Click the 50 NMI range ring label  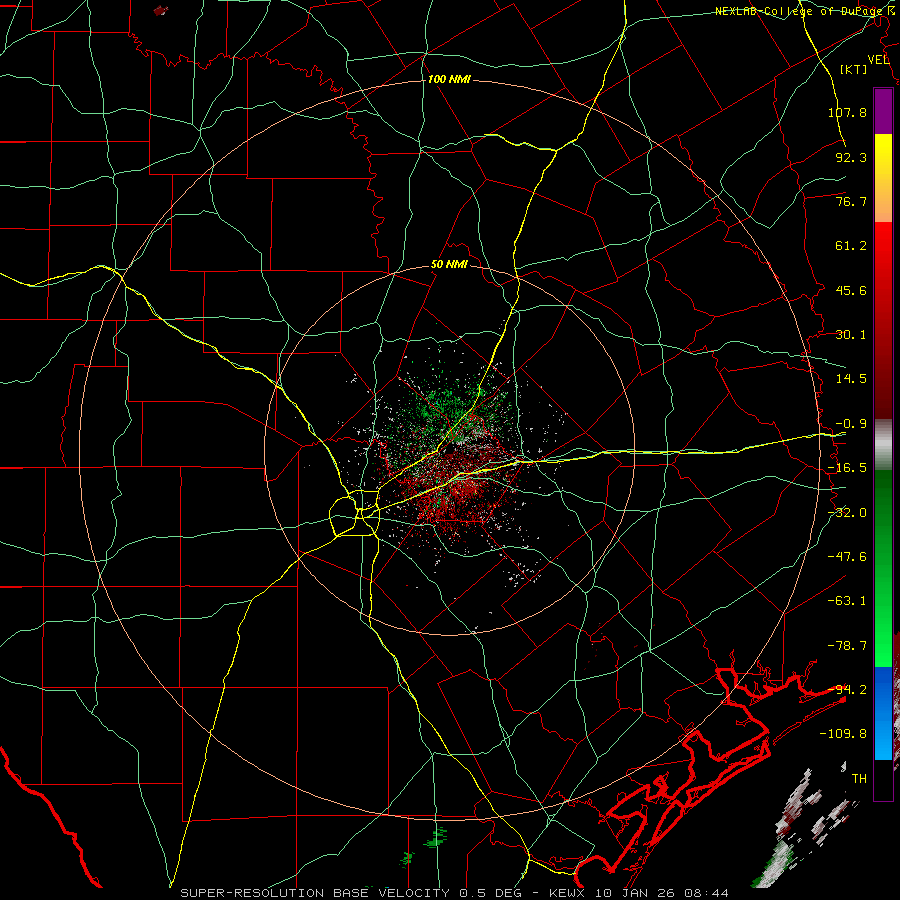coord(449,265)
